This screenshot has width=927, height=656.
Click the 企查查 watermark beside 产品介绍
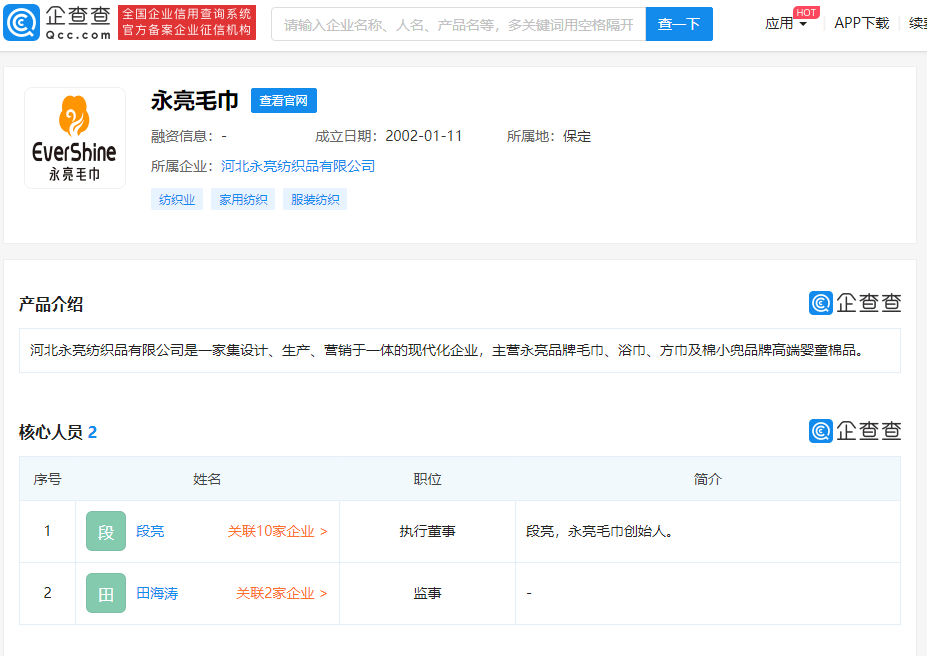(x=856, y=302)
